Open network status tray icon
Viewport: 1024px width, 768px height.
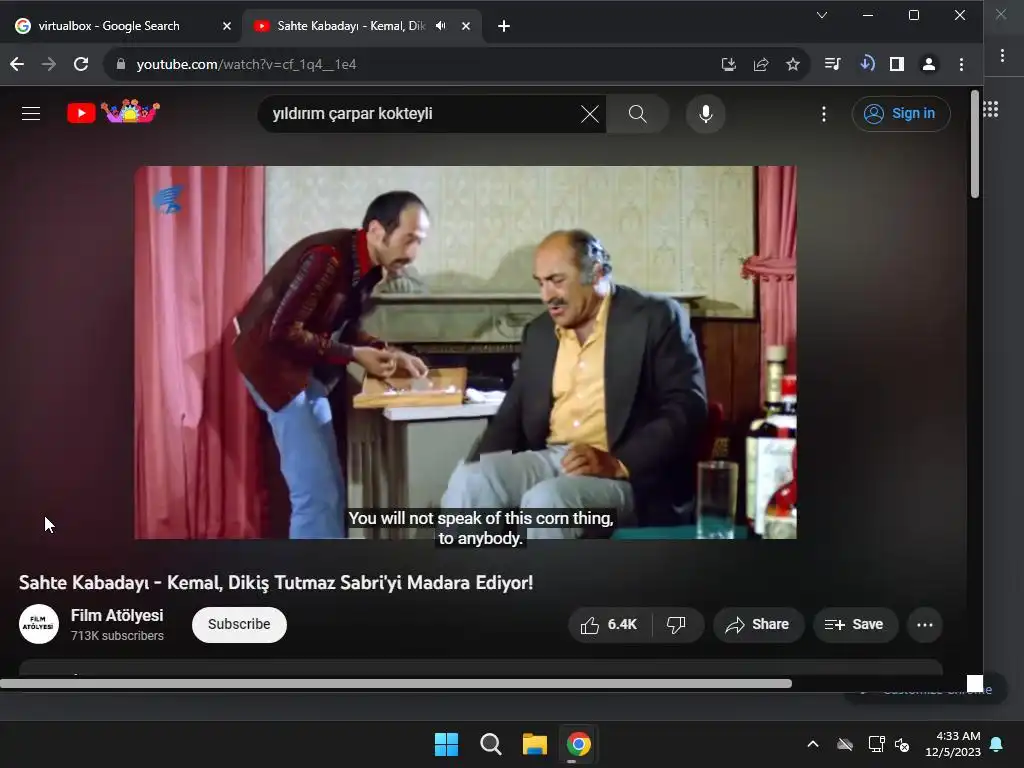[876, 744]
